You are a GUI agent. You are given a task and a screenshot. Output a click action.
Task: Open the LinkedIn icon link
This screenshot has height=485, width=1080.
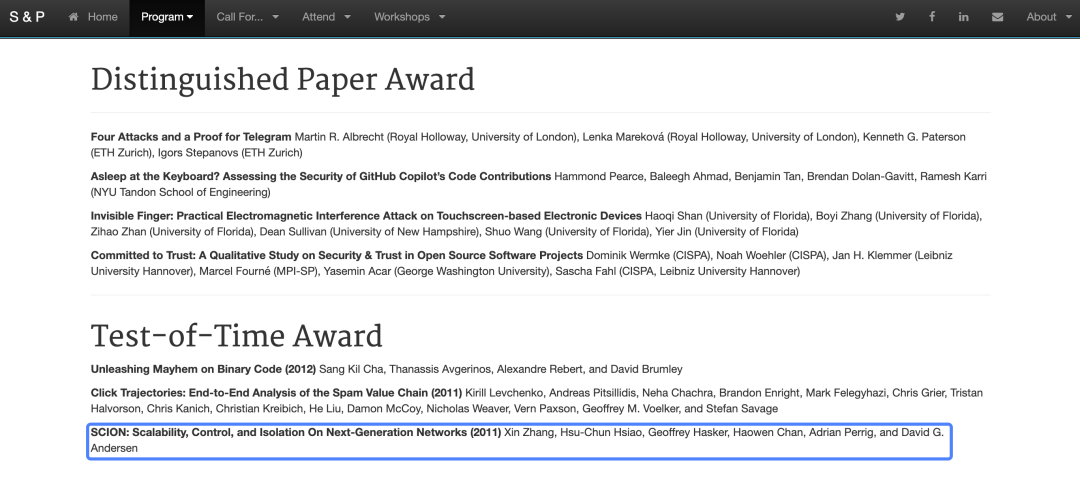pos(964,17)
